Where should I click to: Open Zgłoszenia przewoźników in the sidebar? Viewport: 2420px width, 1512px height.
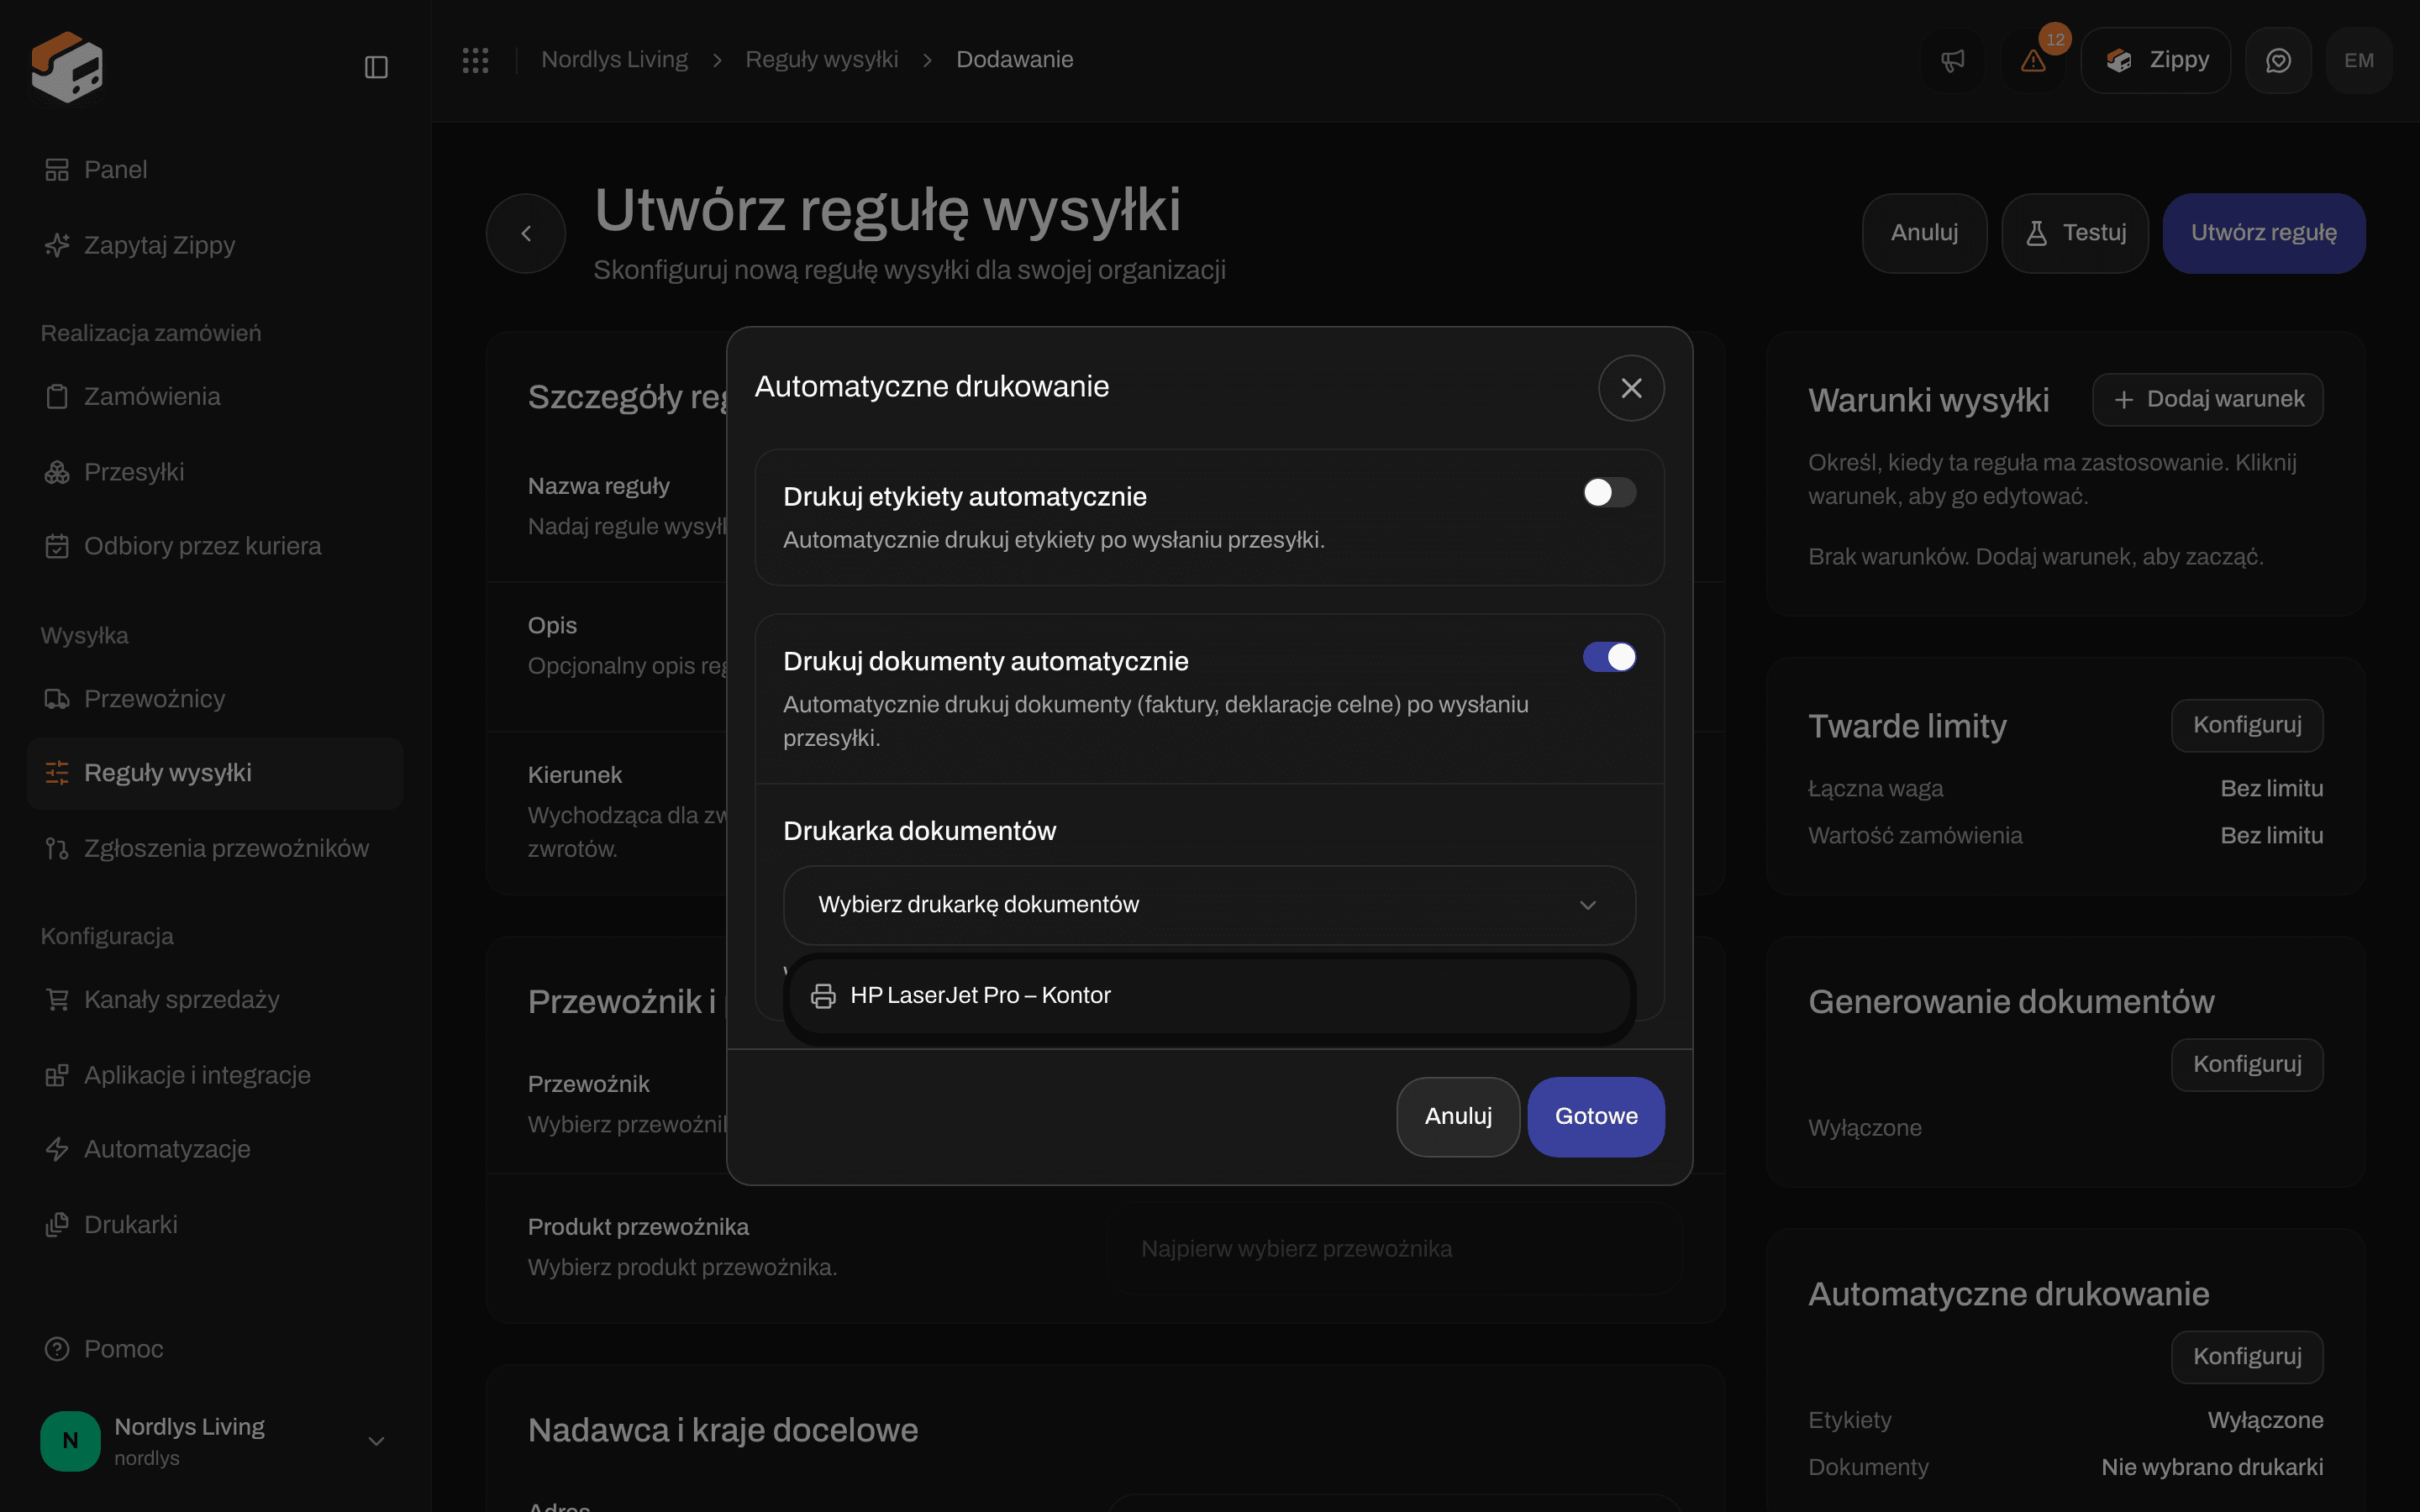tap(215, 848)
